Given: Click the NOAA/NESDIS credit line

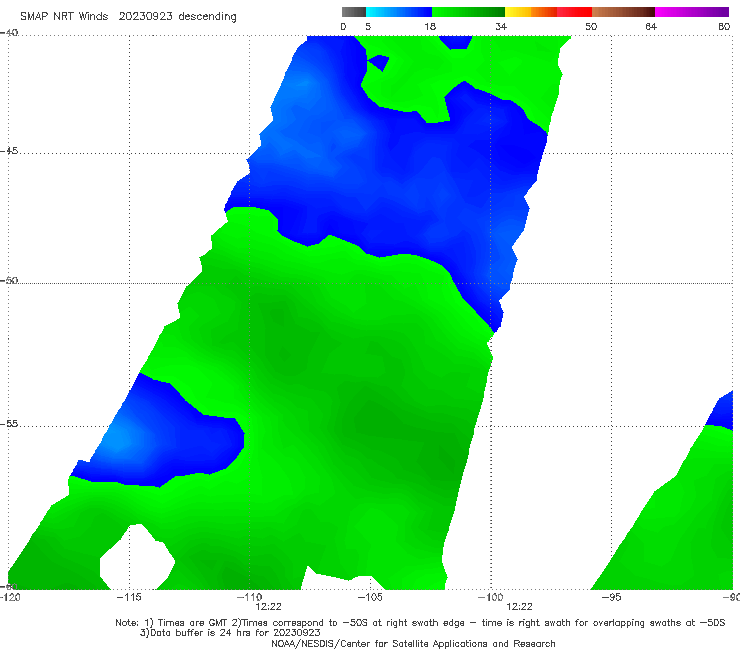Looking at the screenshot, I should pyautogui.click(x=413, y=643).
